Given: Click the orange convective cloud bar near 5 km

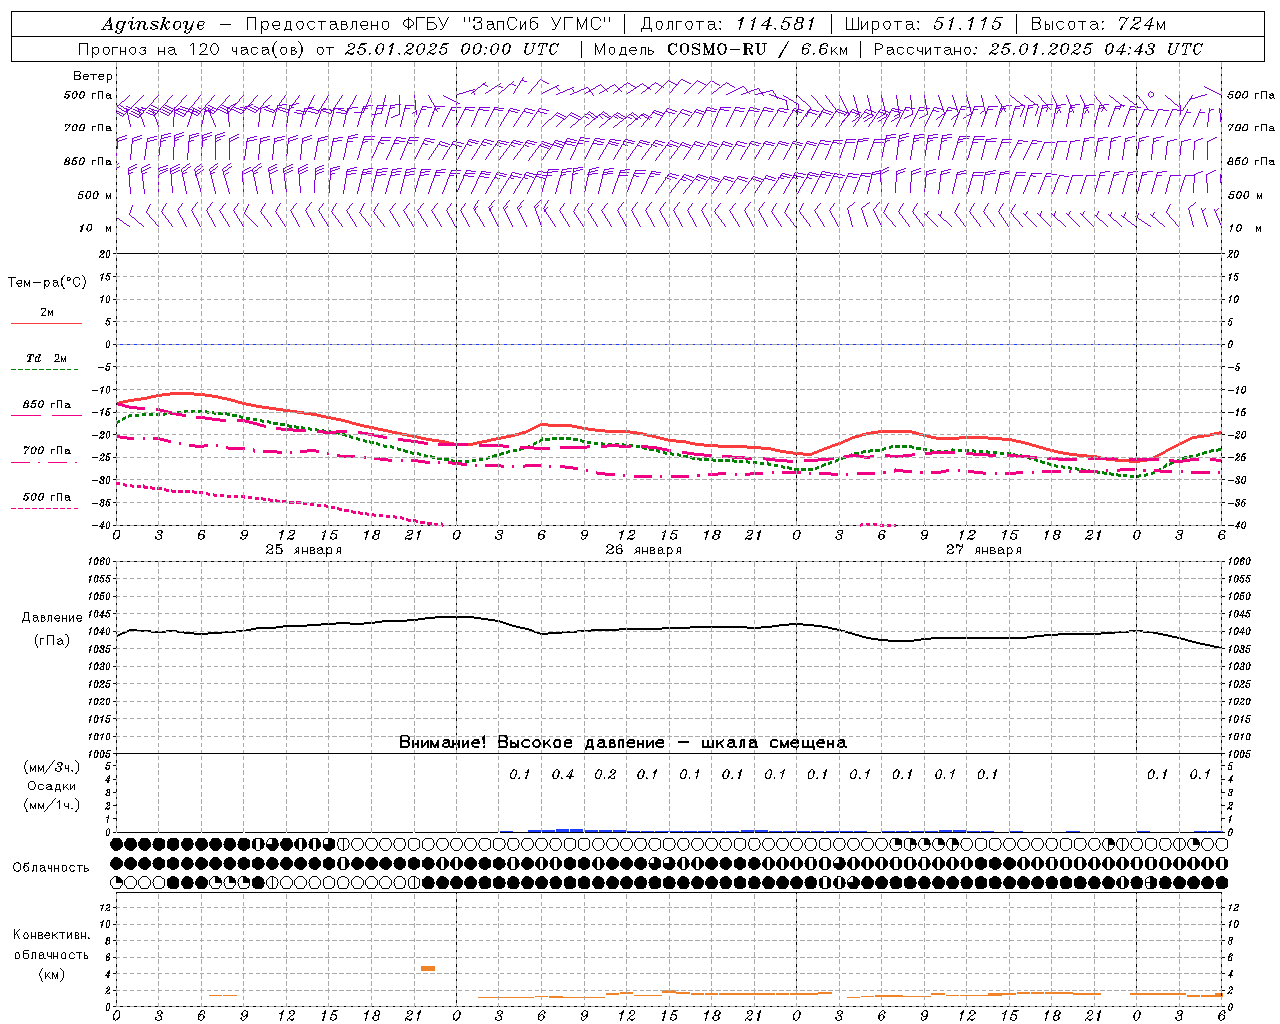Looking at the screenshot, I should tap(428, 968).
